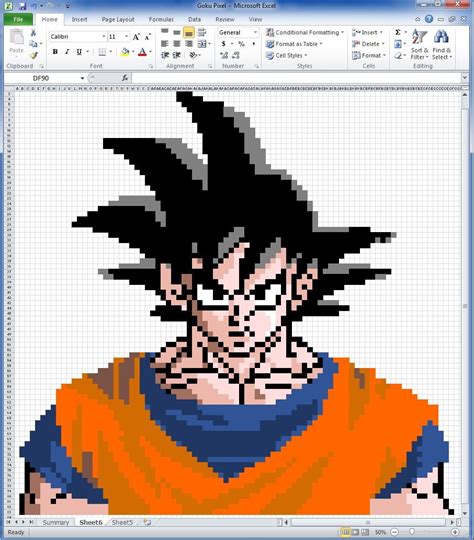Image resolution: width=474 pixels, height=540 pixels.
Task: Click the Find & Select binoculars
Action: (442, 44)
